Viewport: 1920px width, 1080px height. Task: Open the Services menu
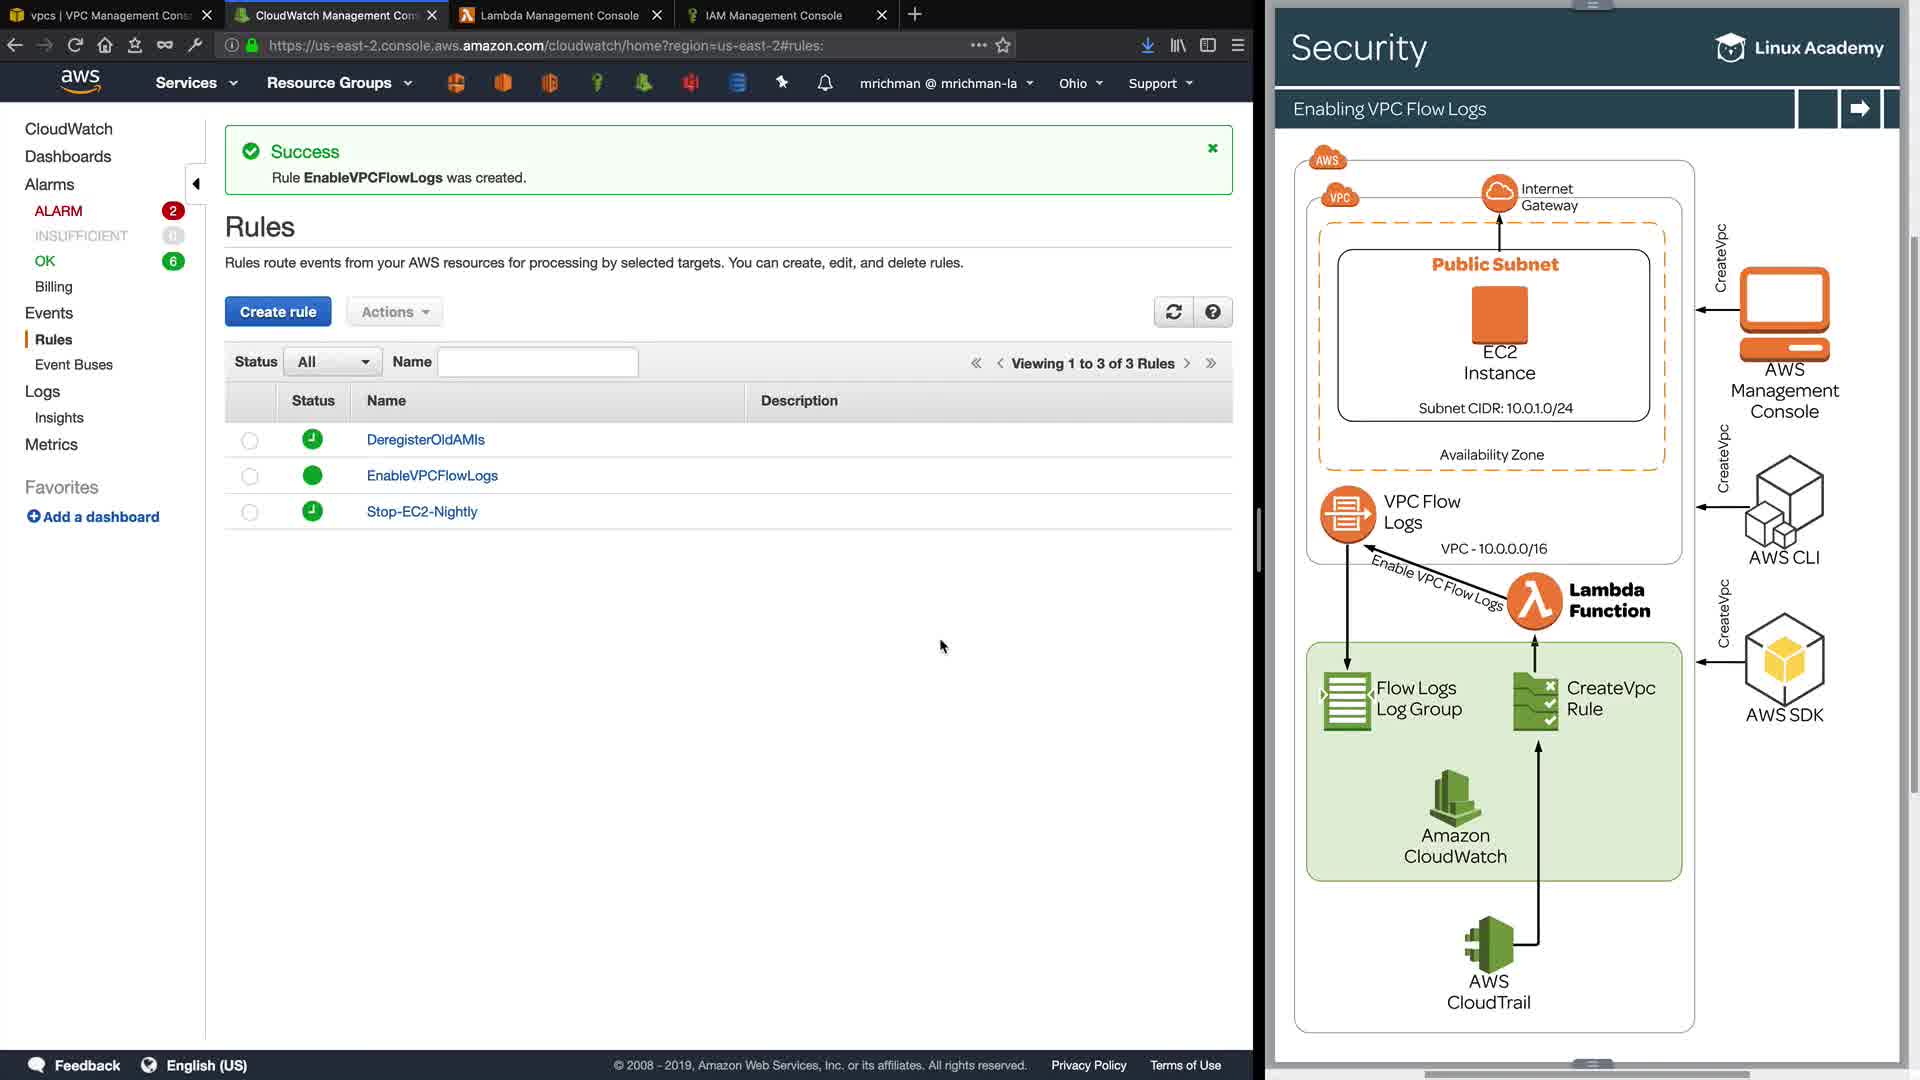(x=196, y=83)
